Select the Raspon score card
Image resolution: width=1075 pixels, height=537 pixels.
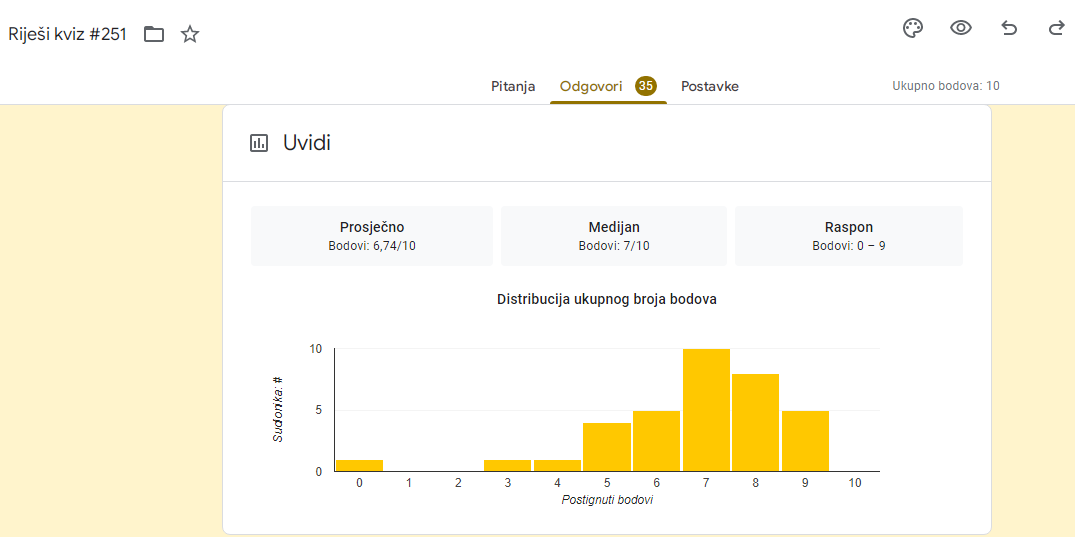(x=849, y=236)
